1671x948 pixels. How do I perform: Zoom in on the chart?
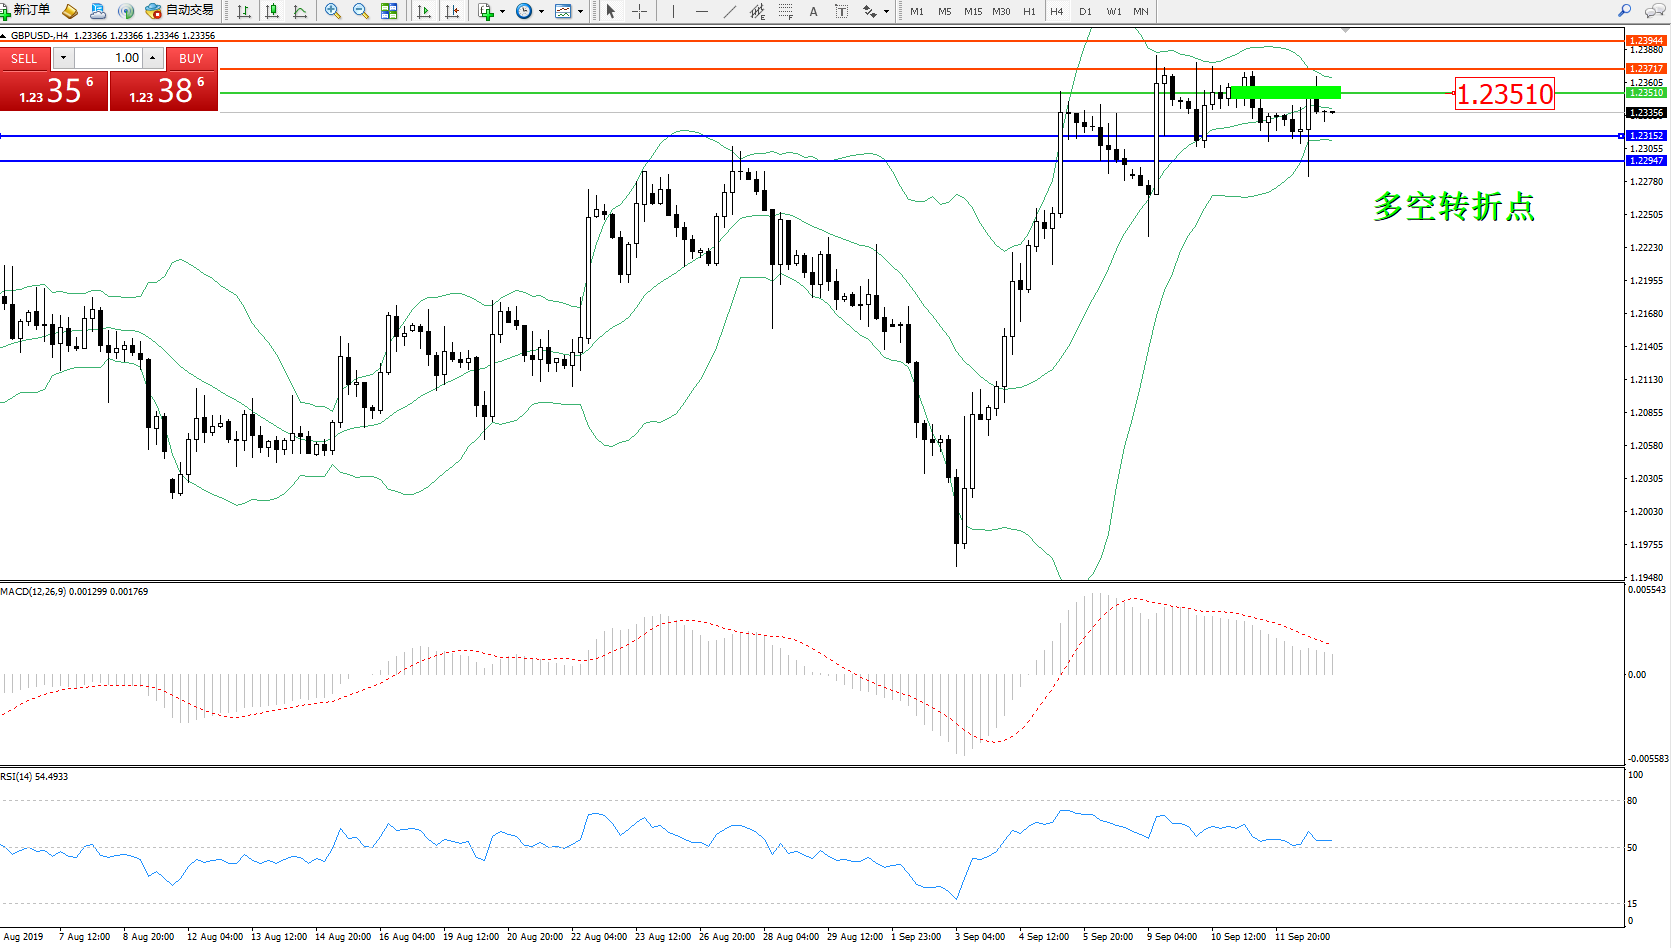[x=332, y=11]
